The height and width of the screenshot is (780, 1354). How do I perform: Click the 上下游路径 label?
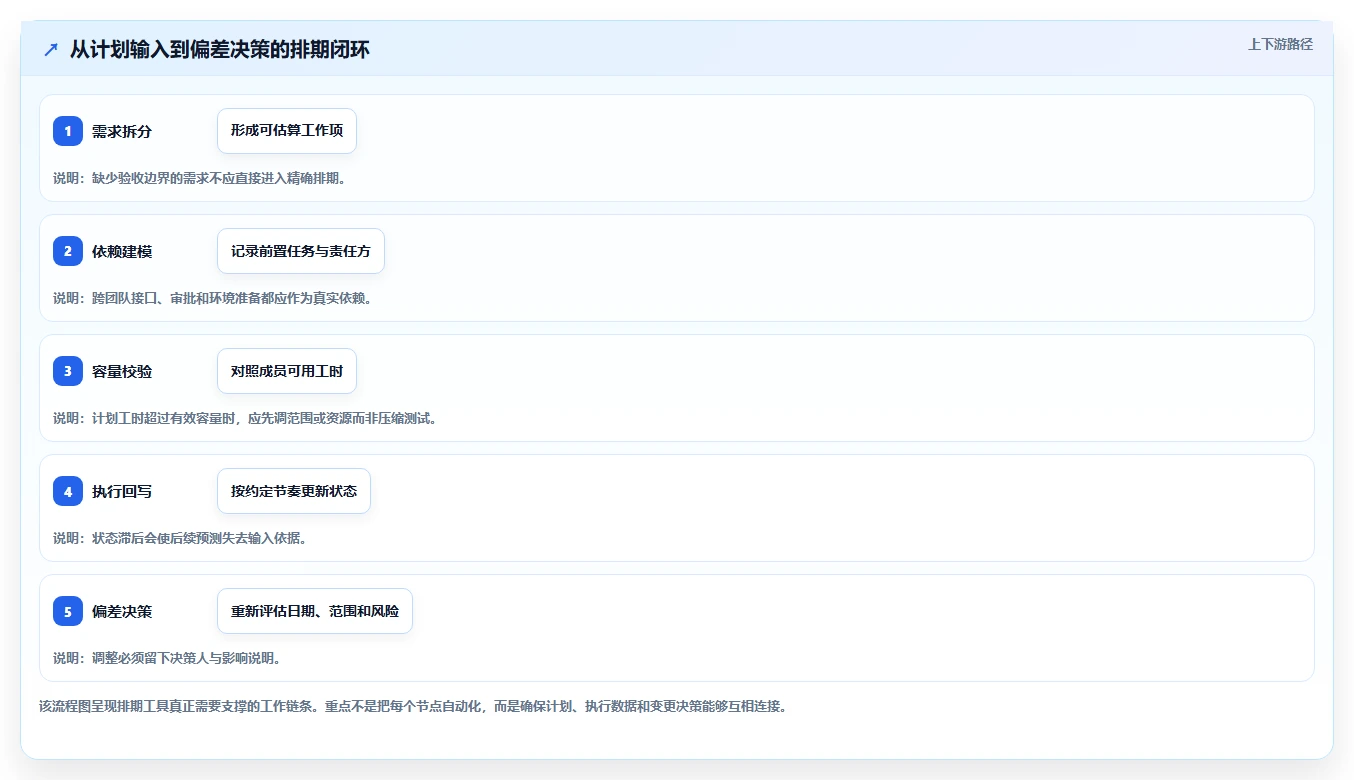point(1280,44)
